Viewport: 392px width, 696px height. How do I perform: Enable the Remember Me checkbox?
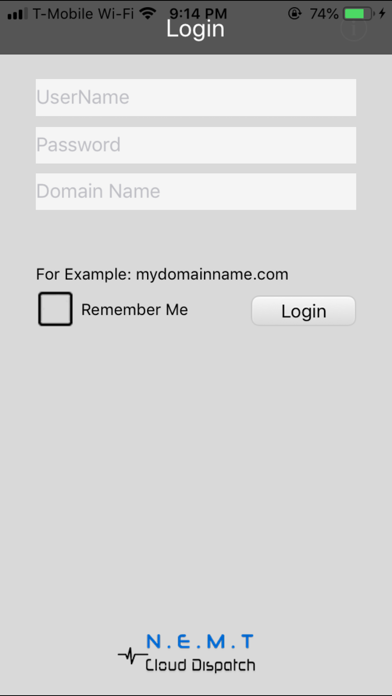[x=55, y=309]
